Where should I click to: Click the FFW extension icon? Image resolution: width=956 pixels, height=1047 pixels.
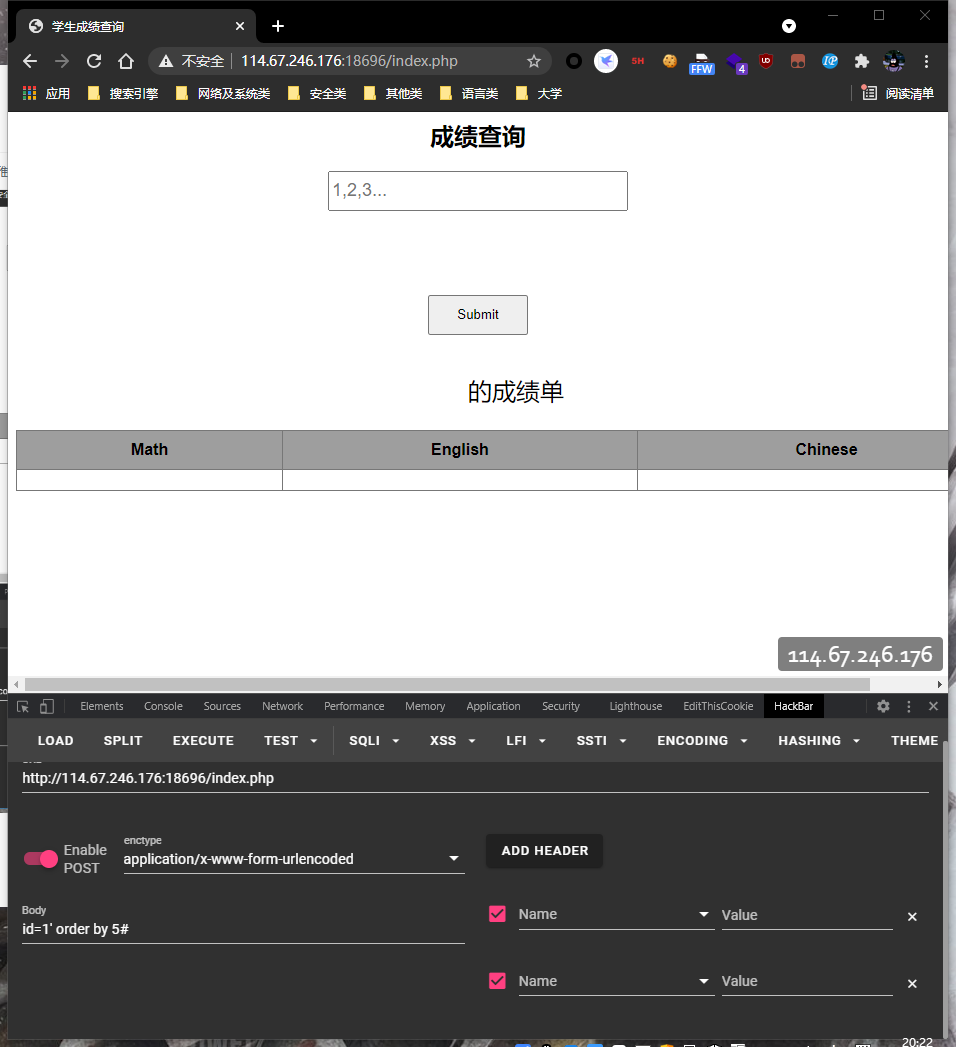(702, 63)
